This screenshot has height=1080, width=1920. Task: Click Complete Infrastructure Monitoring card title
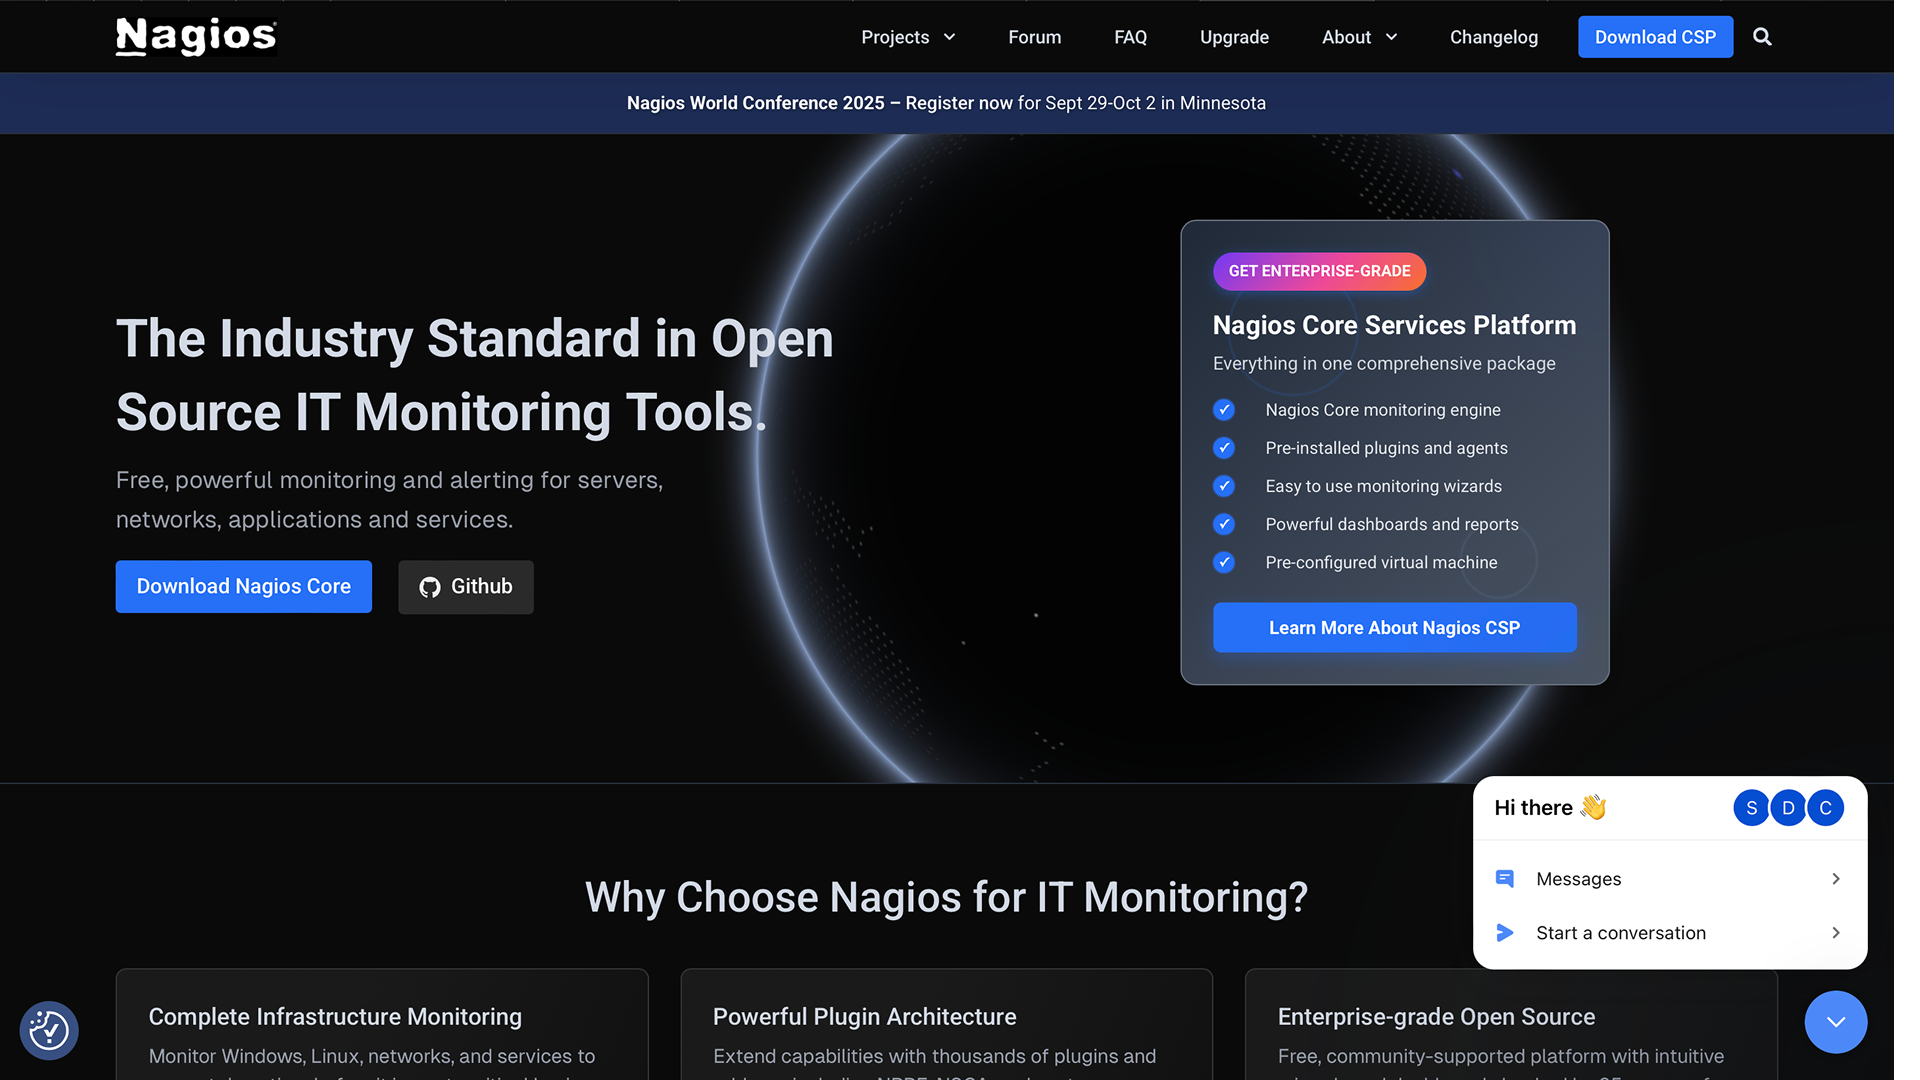pyautogui.click(x=335, y=1017)
